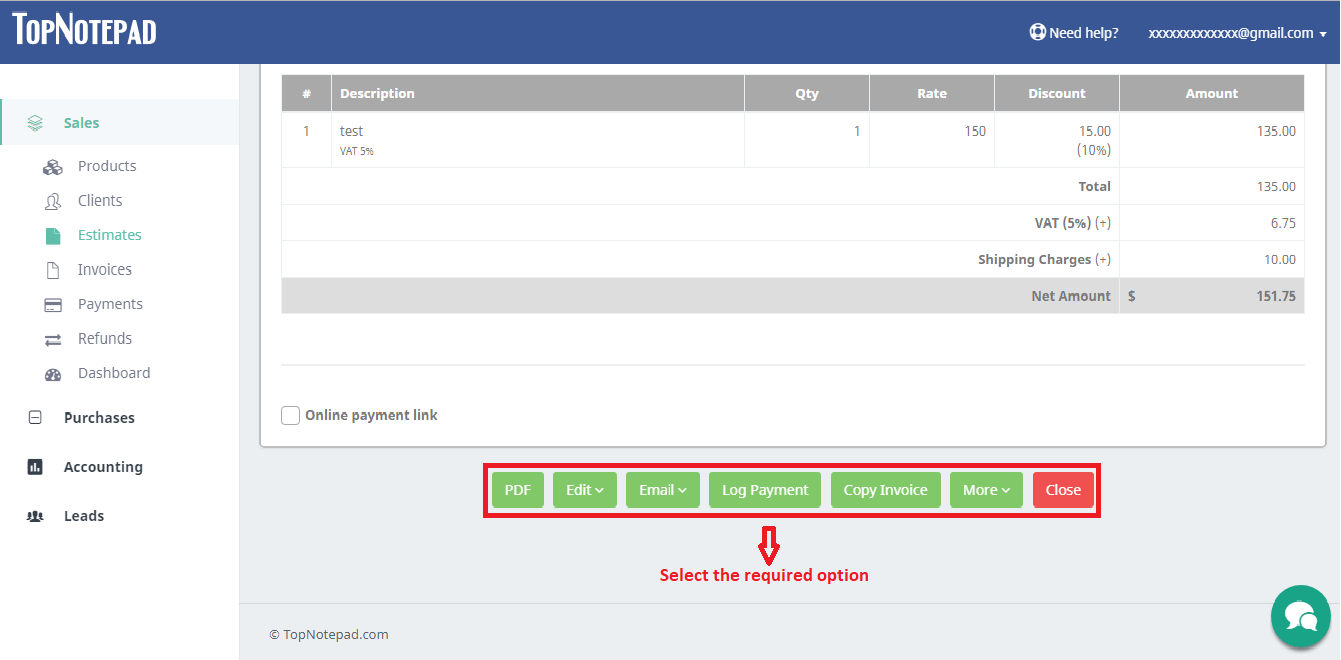Click the Estimates document icon
This screenshot has width=1341, height=660.
pyautogui.click(x=53, y=236)
